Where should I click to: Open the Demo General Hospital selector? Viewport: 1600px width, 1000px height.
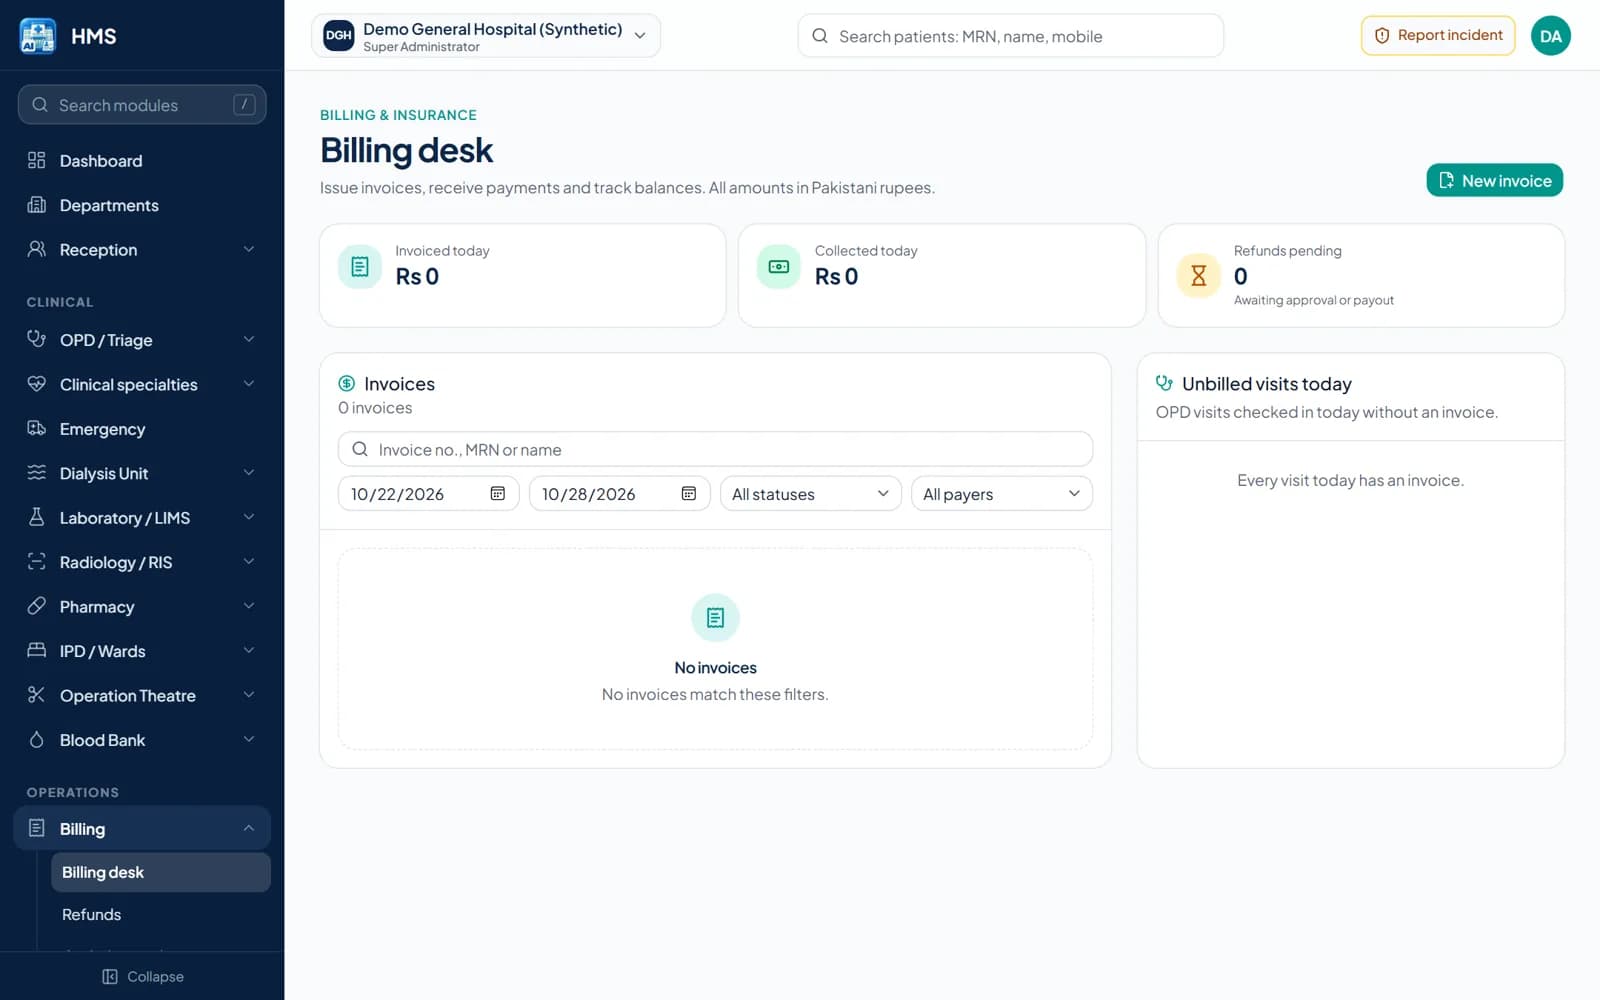pos(486,36)
